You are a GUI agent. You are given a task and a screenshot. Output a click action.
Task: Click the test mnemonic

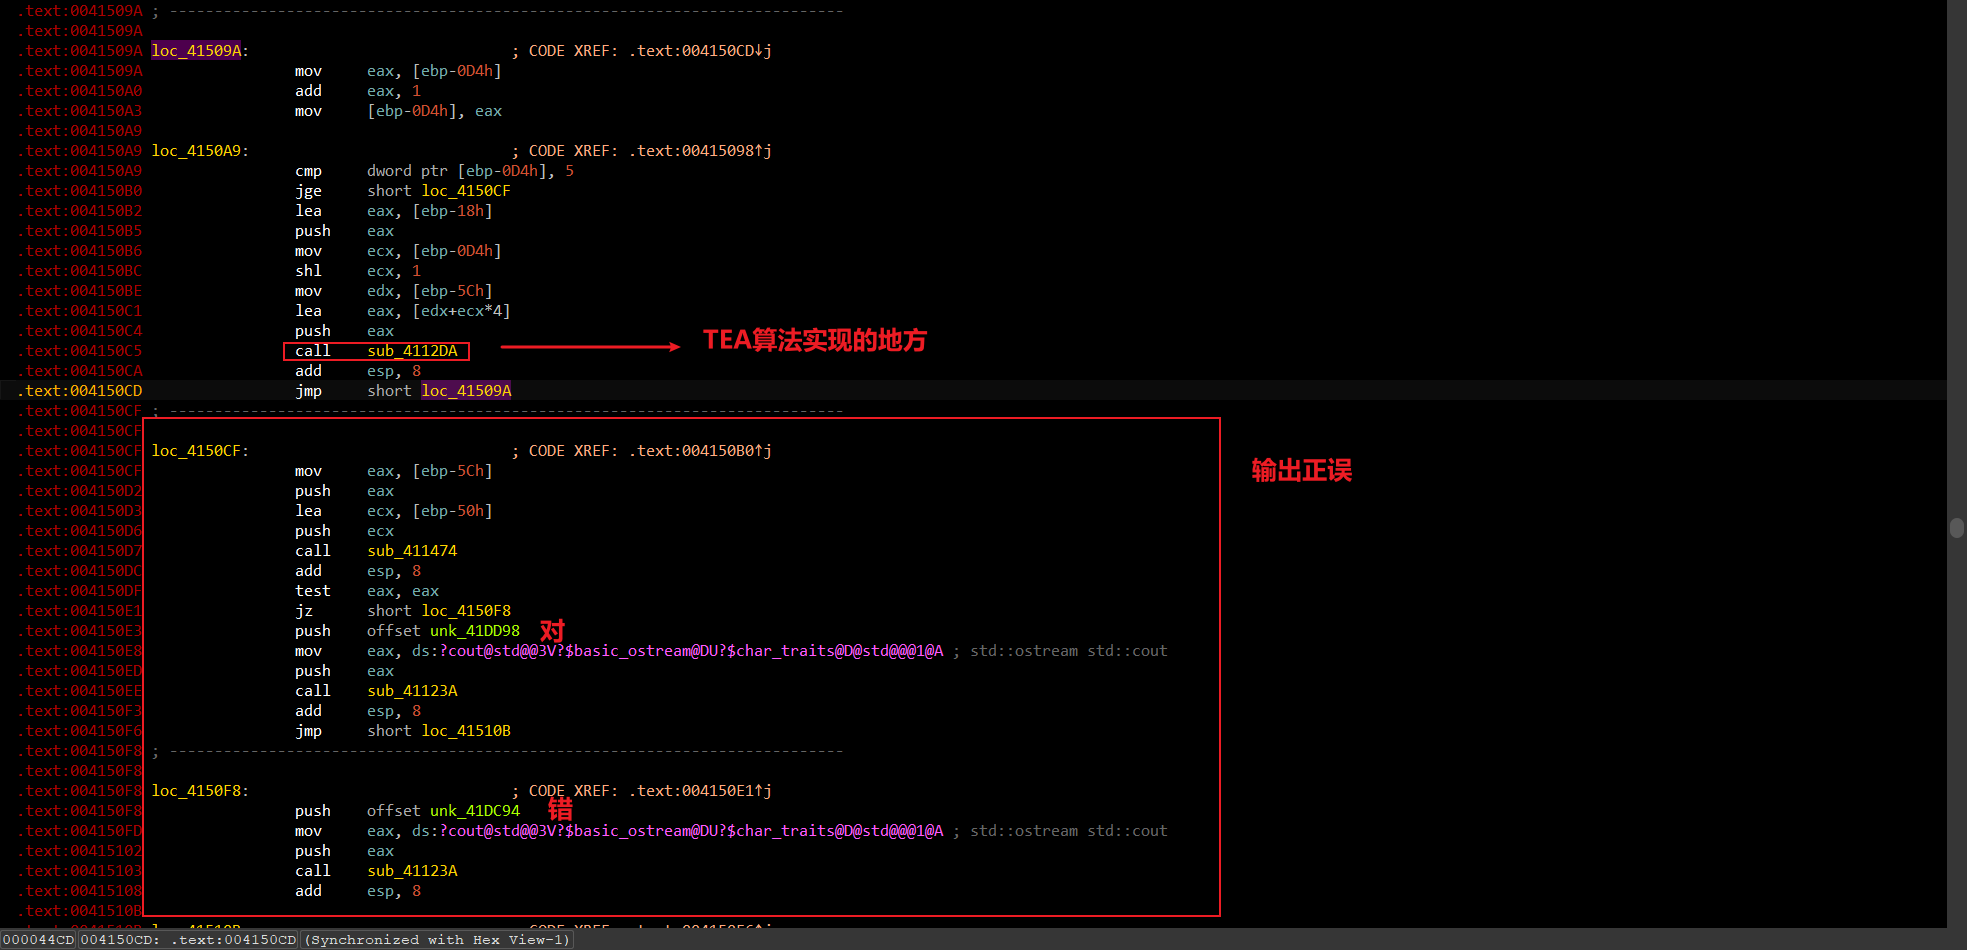(312, 591)
